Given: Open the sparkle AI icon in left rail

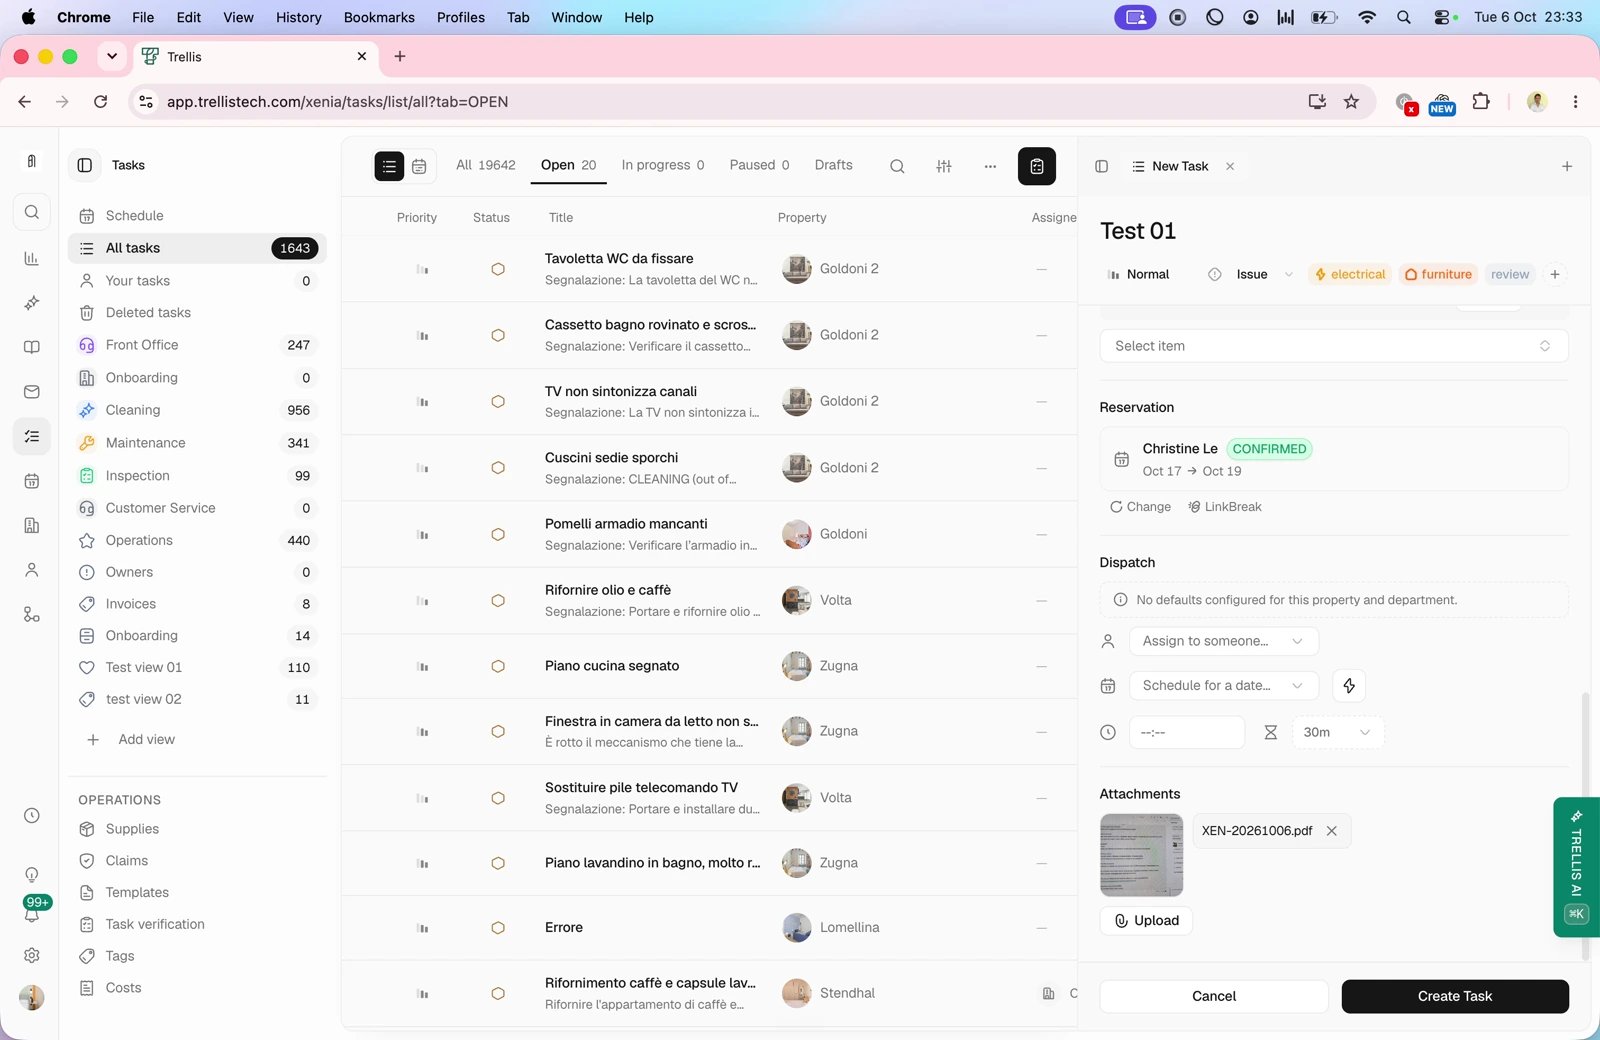Looking at the screenshot, I should [32, 303].
